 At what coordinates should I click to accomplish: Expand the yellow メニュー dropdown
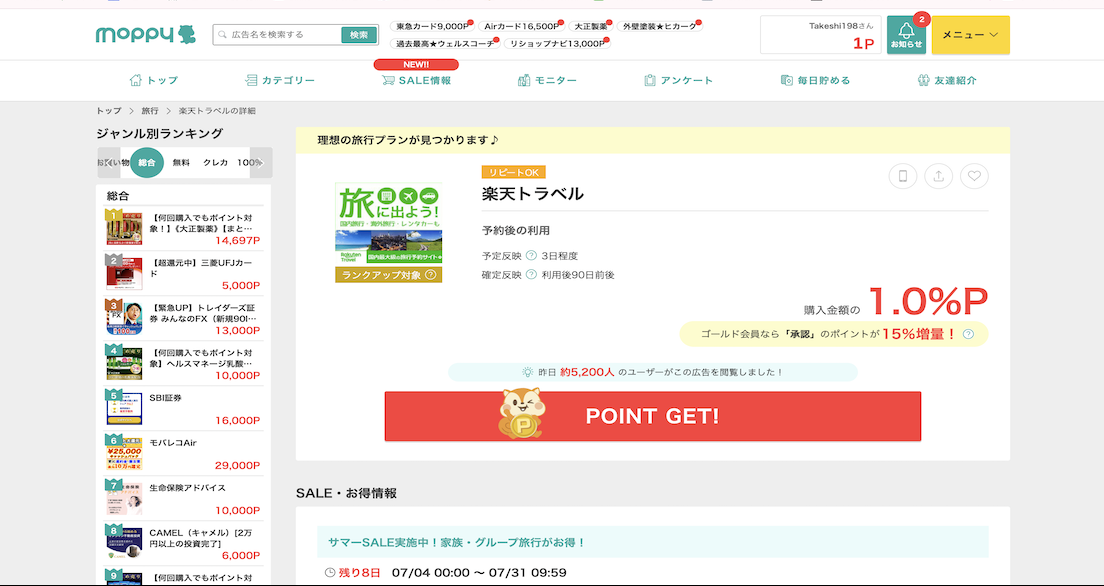(970, 35)
